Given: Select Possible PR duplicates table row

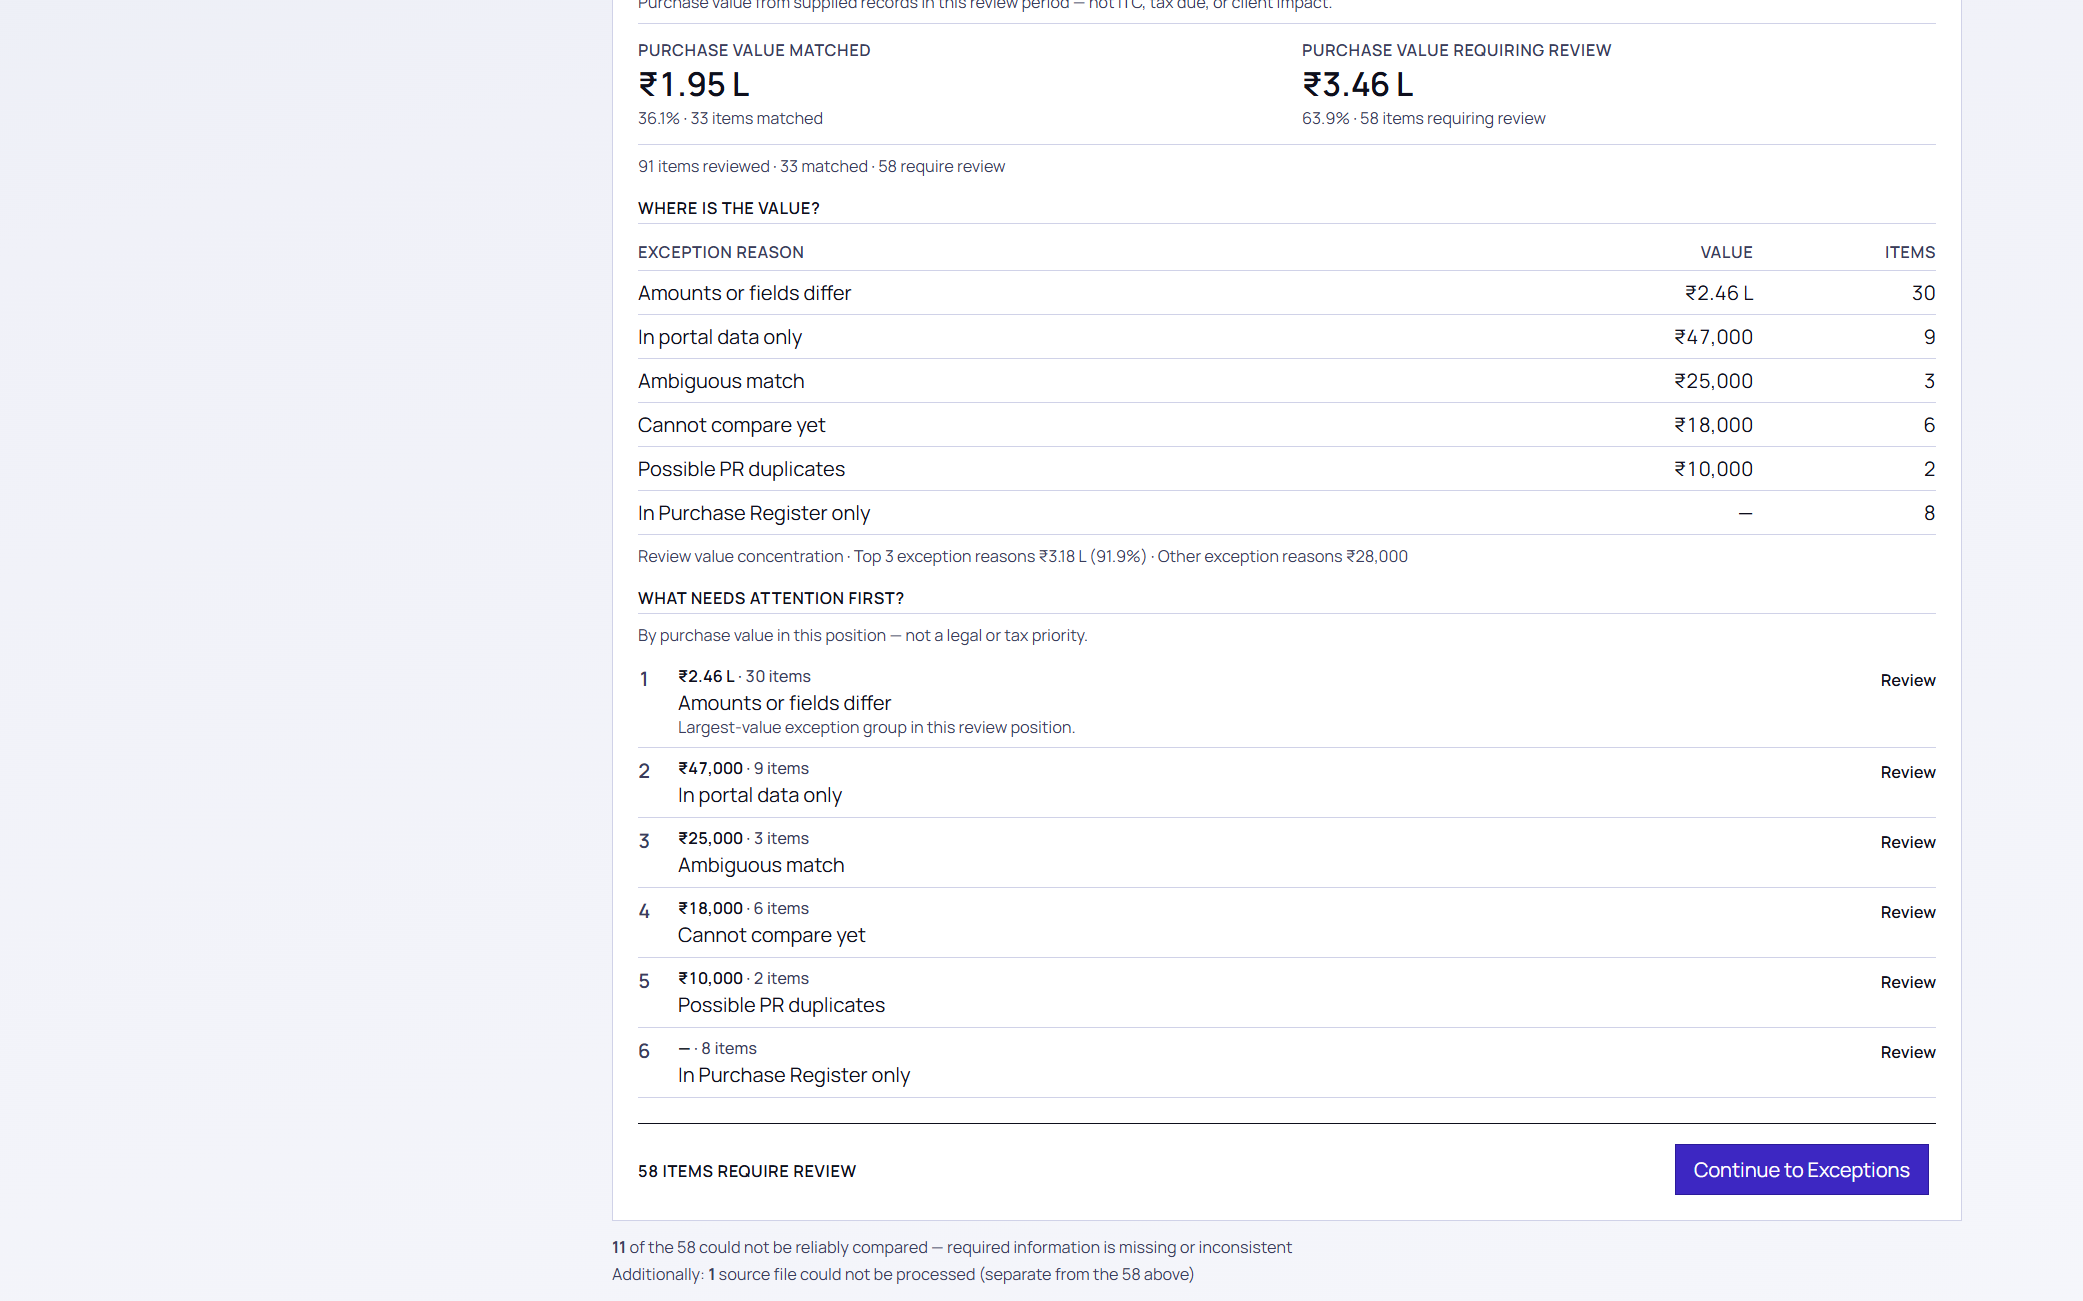Looking at the screenshot, I should tap(1286, 469).
